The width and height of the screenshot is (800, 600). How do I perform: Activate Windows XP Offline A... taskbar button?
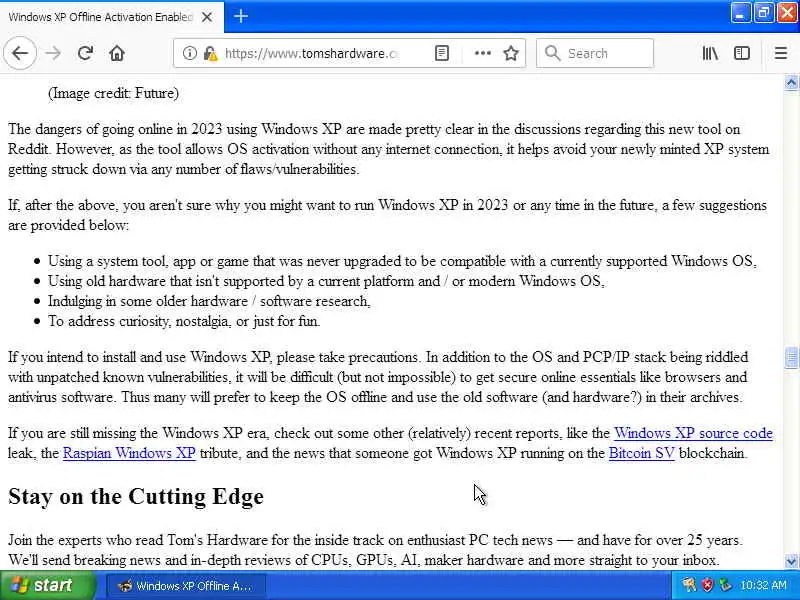186,586
